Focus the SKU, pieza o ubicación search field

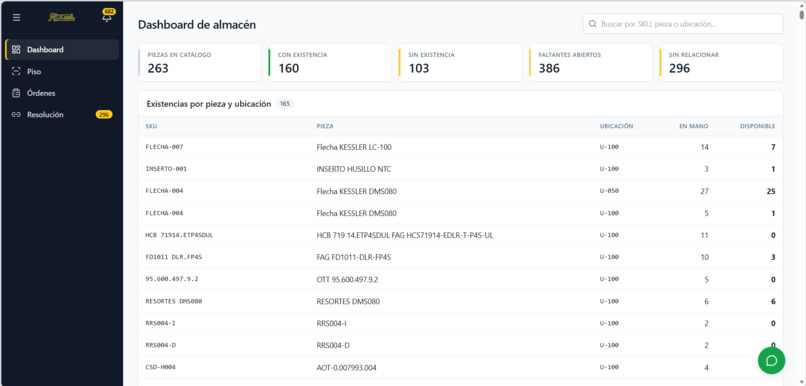click(683, 24)
